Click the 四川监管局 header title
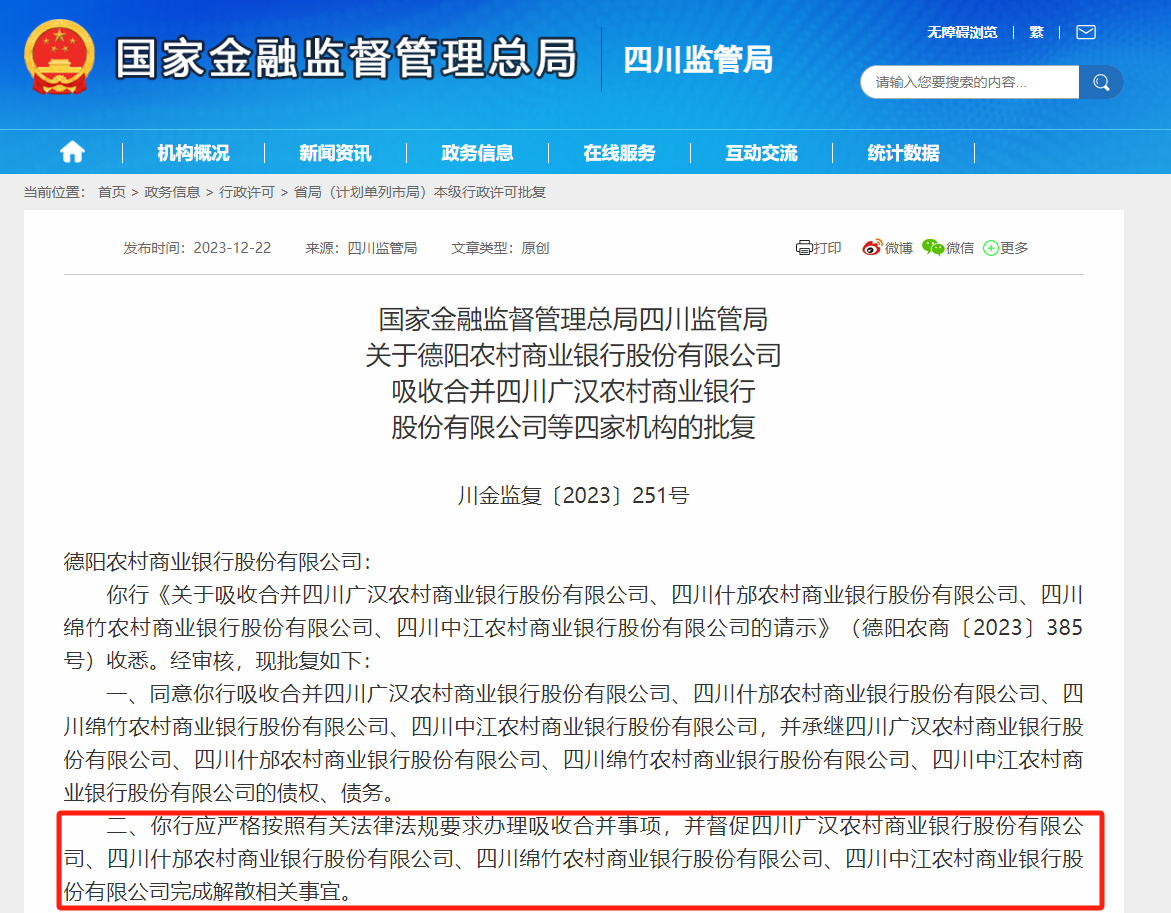This screenshot has height=913, width=1171. (x=698, y=60)
